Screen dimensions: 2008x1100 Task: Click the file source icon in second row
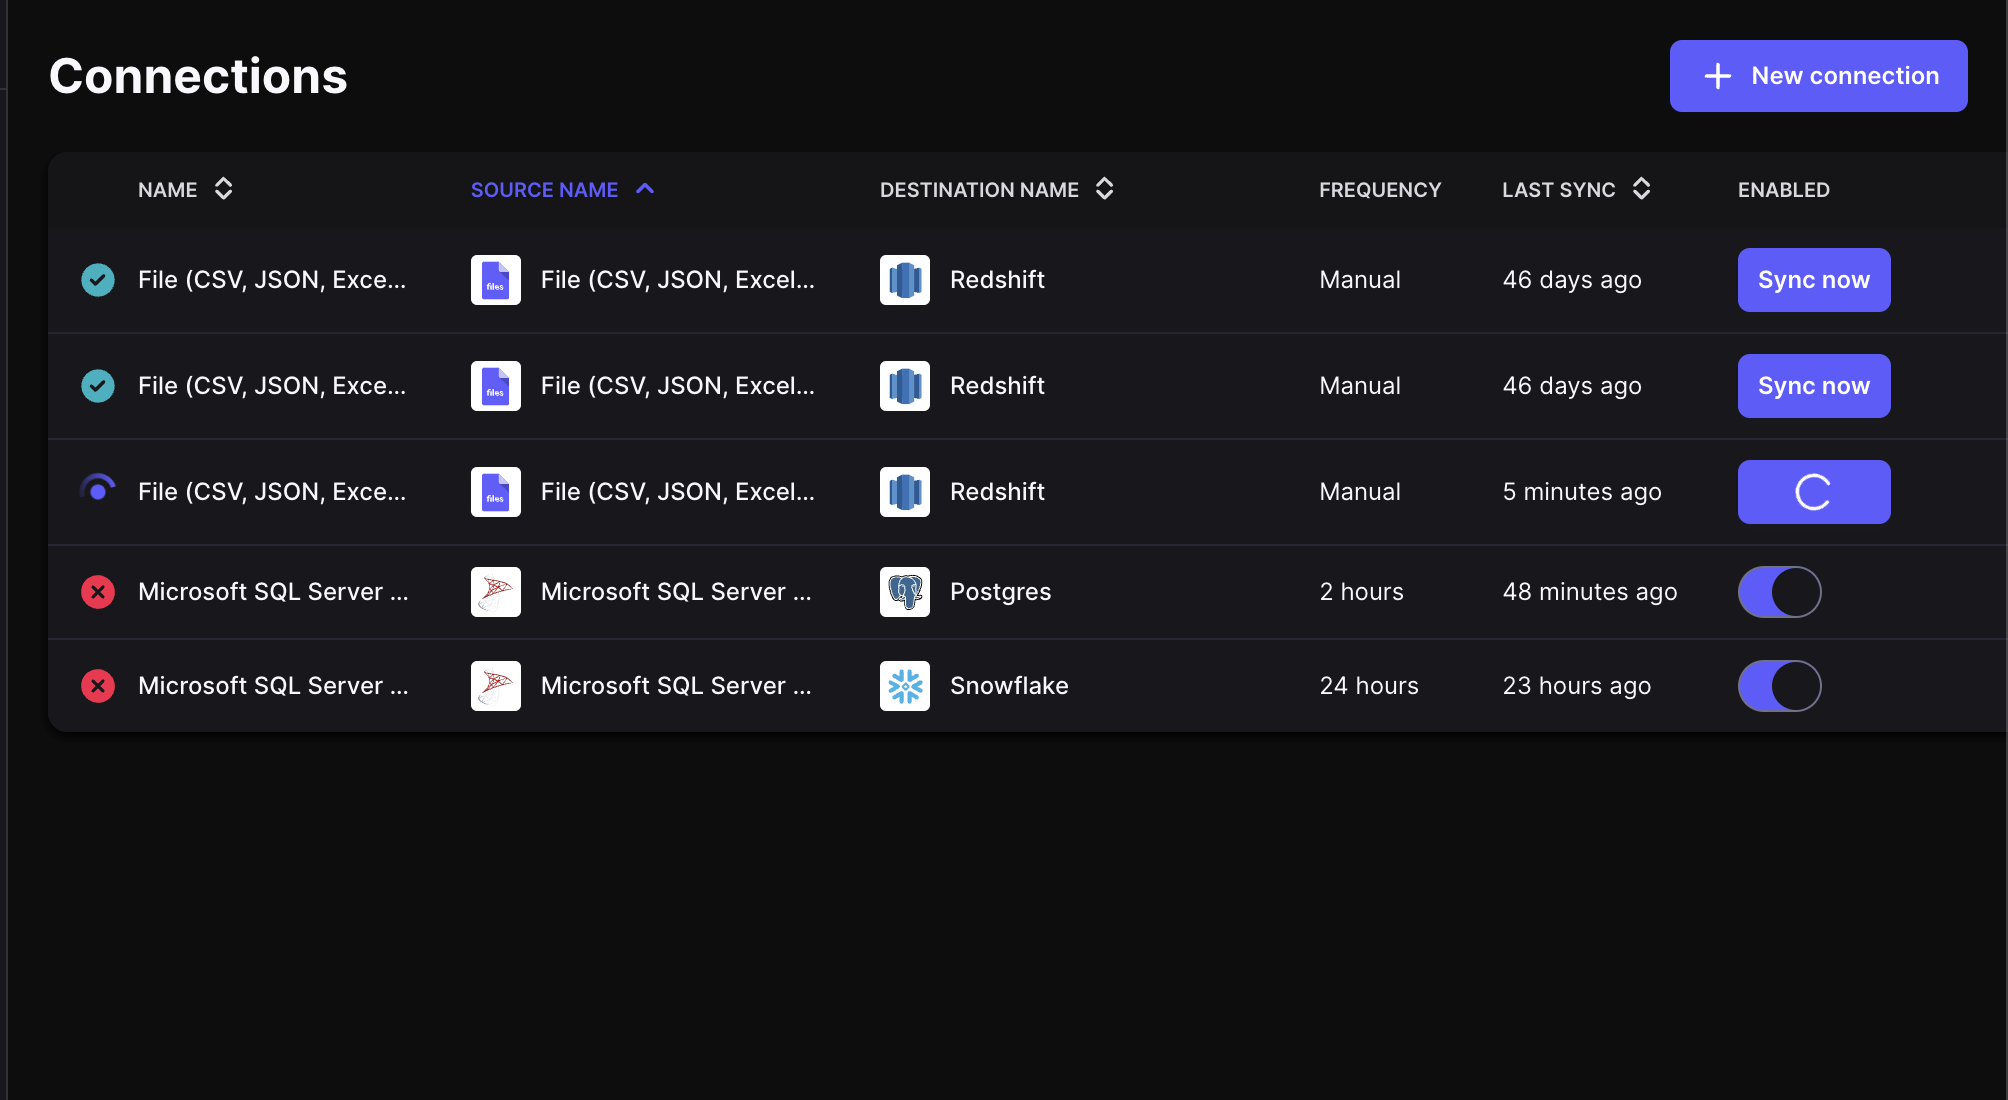point(496,386)
